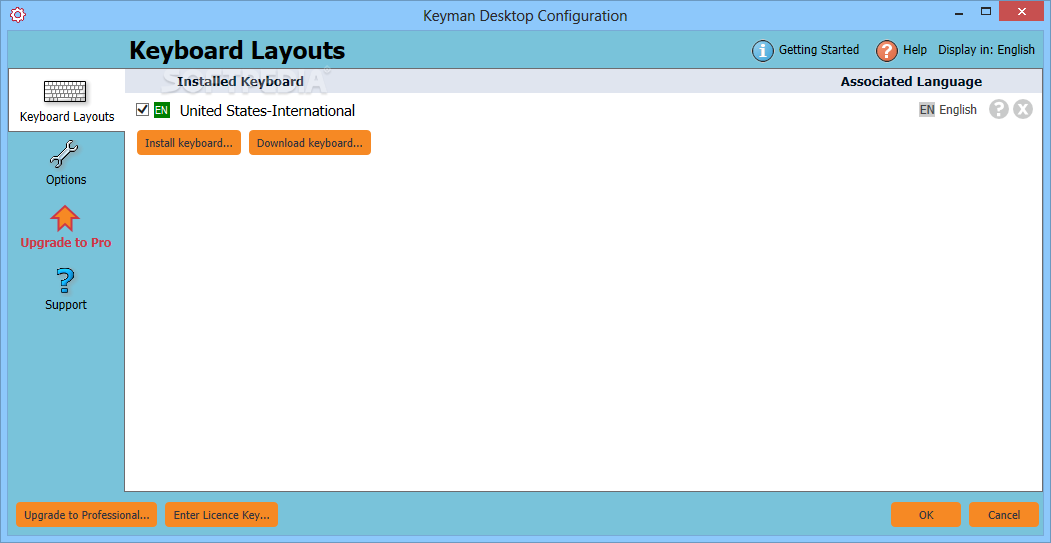This screenshot has width=1051, height=543.
Task: Select the United States-International keyboard name
Action: coord(267,111)
